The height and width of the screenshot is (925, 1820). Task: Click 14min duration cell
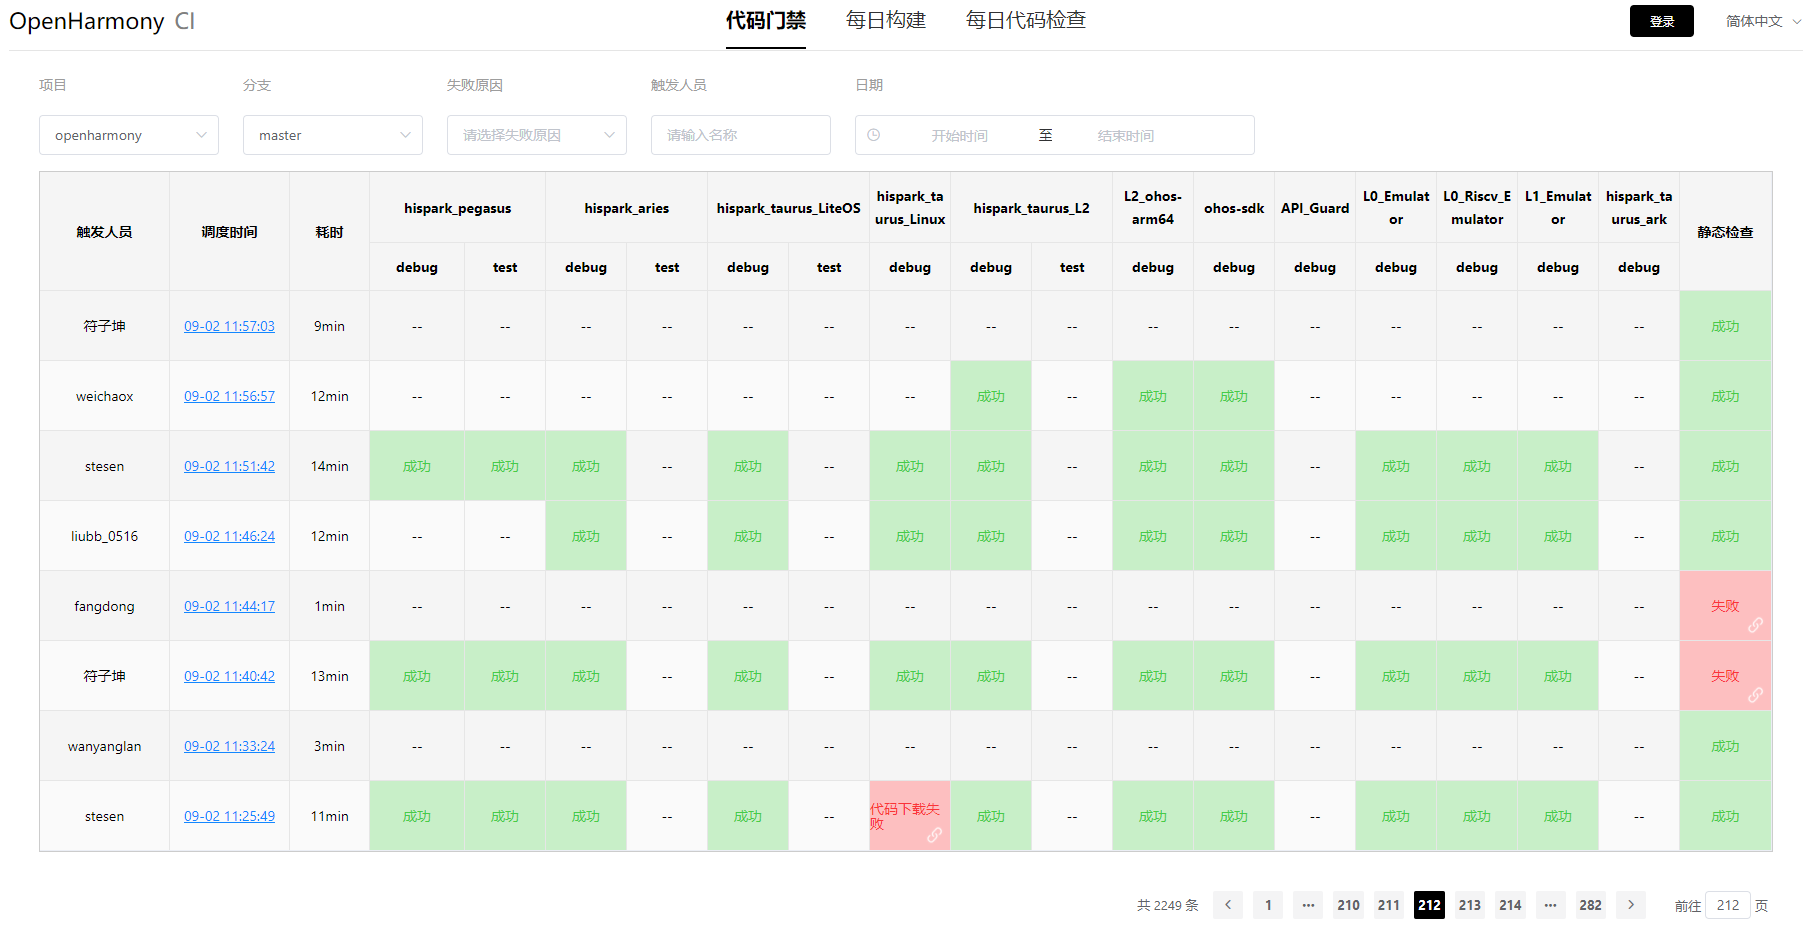329,466
